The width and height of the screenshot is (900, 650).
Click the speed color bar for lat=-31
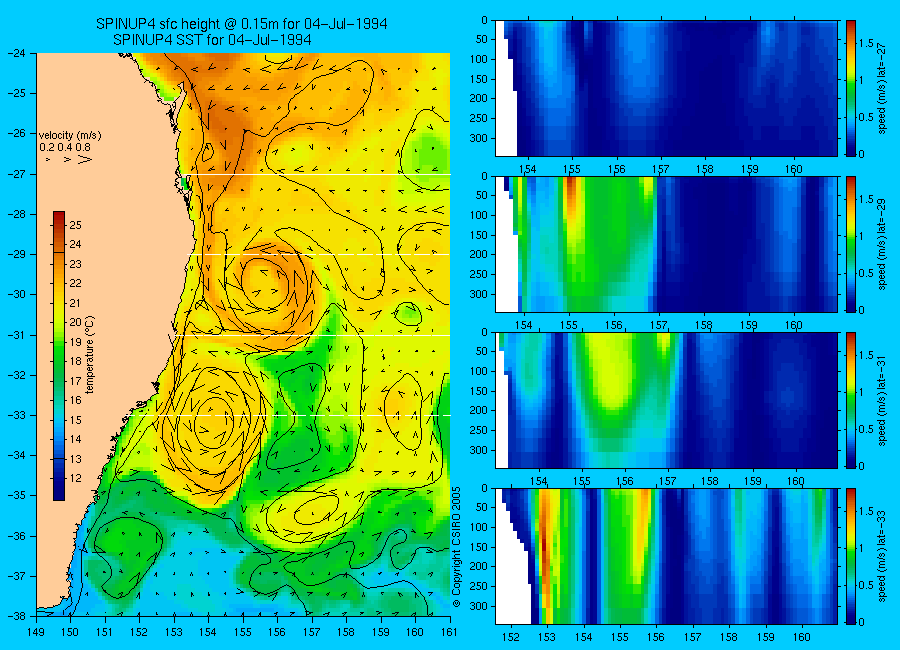pyautogui.click(x=851, y=400)
